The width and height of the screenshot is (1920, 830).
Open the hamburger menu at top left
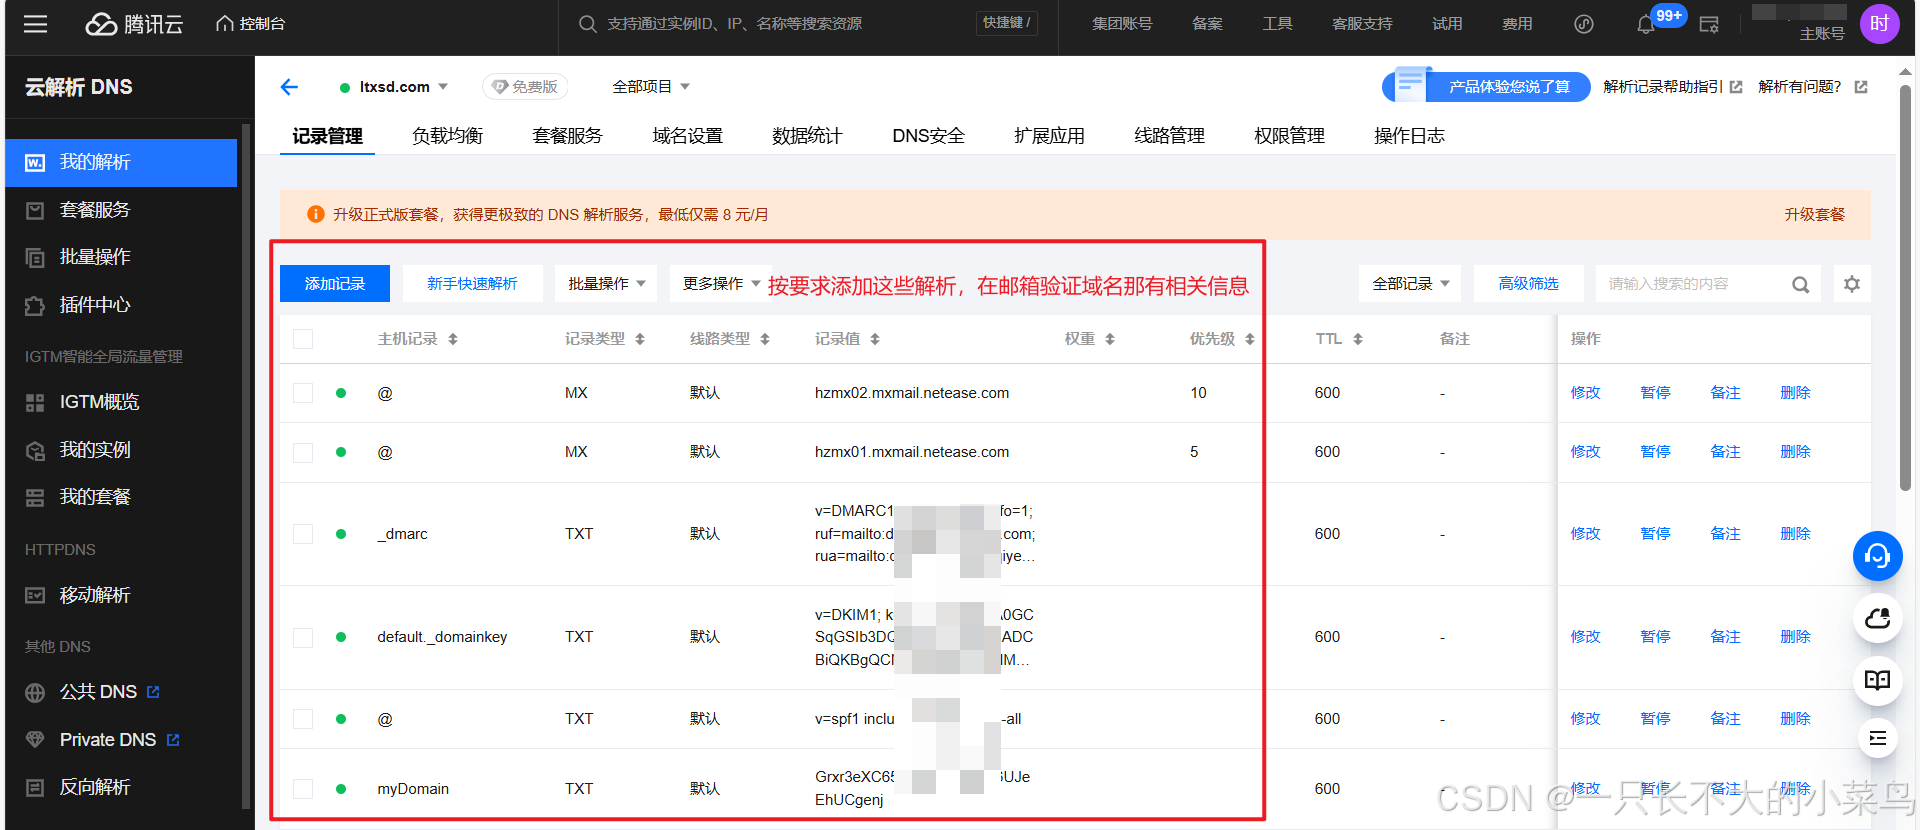point(35,24)
